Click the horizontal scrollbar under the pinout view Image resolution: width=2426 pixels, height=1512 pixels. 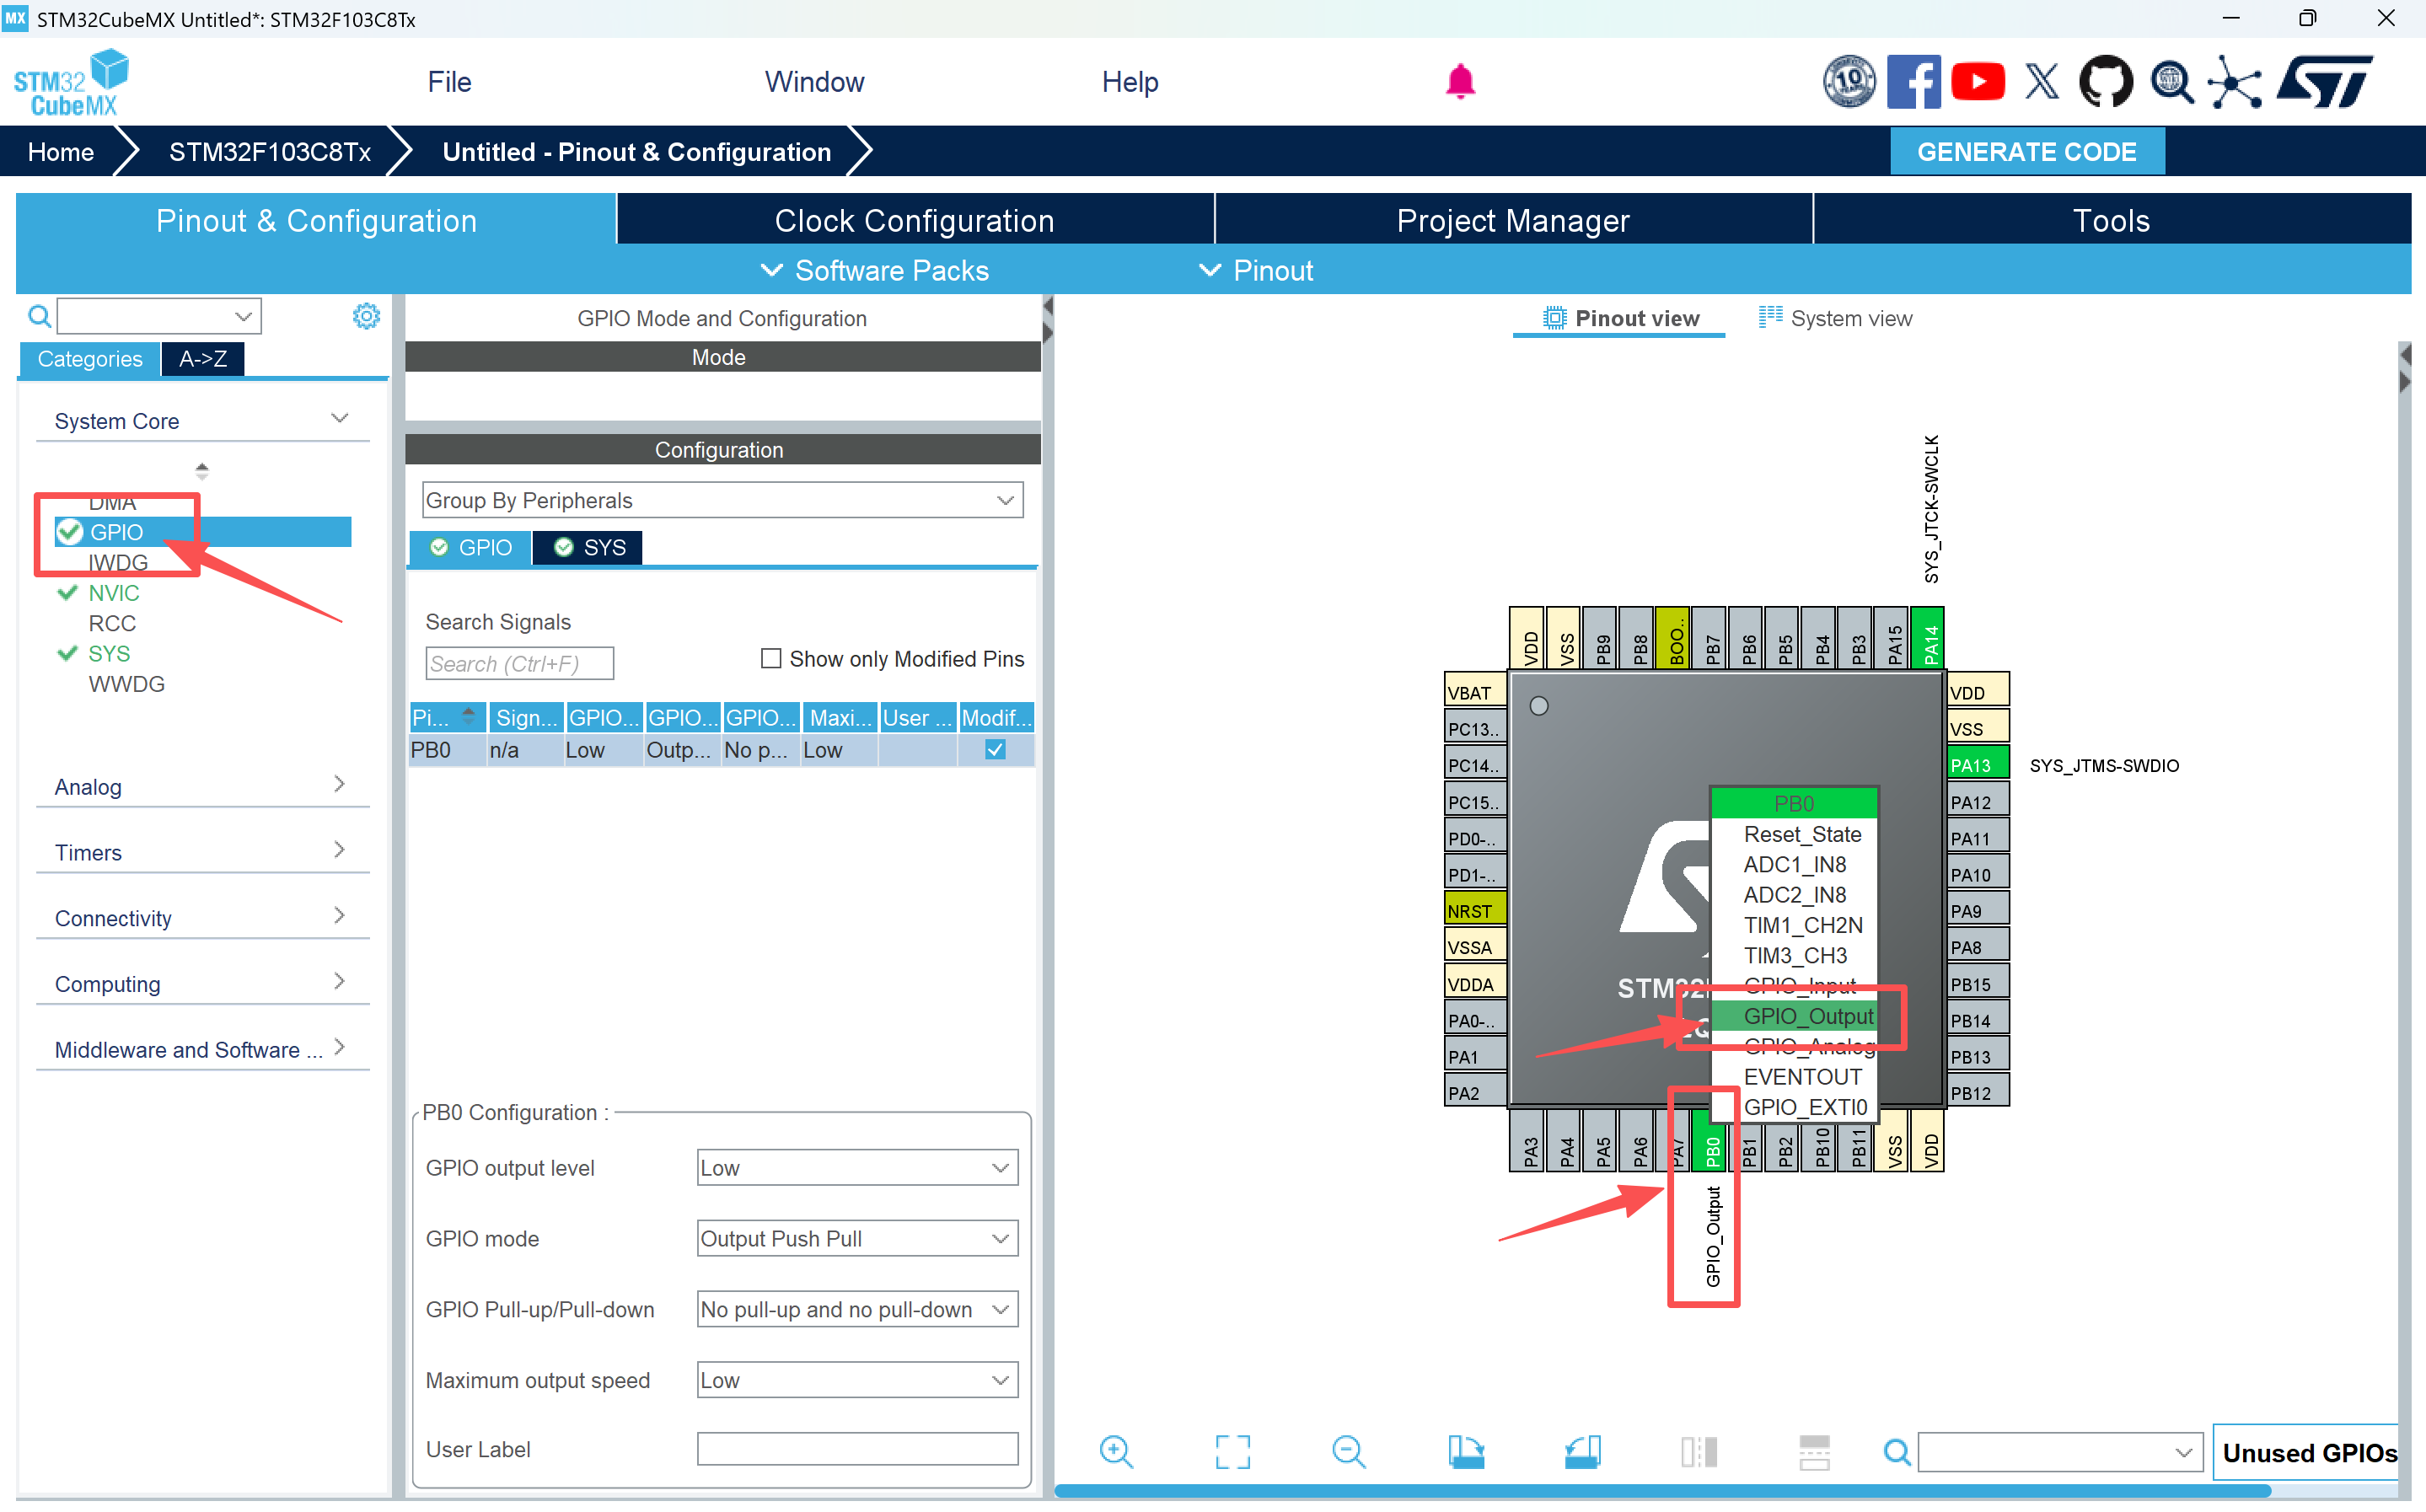point(1663,1491)
